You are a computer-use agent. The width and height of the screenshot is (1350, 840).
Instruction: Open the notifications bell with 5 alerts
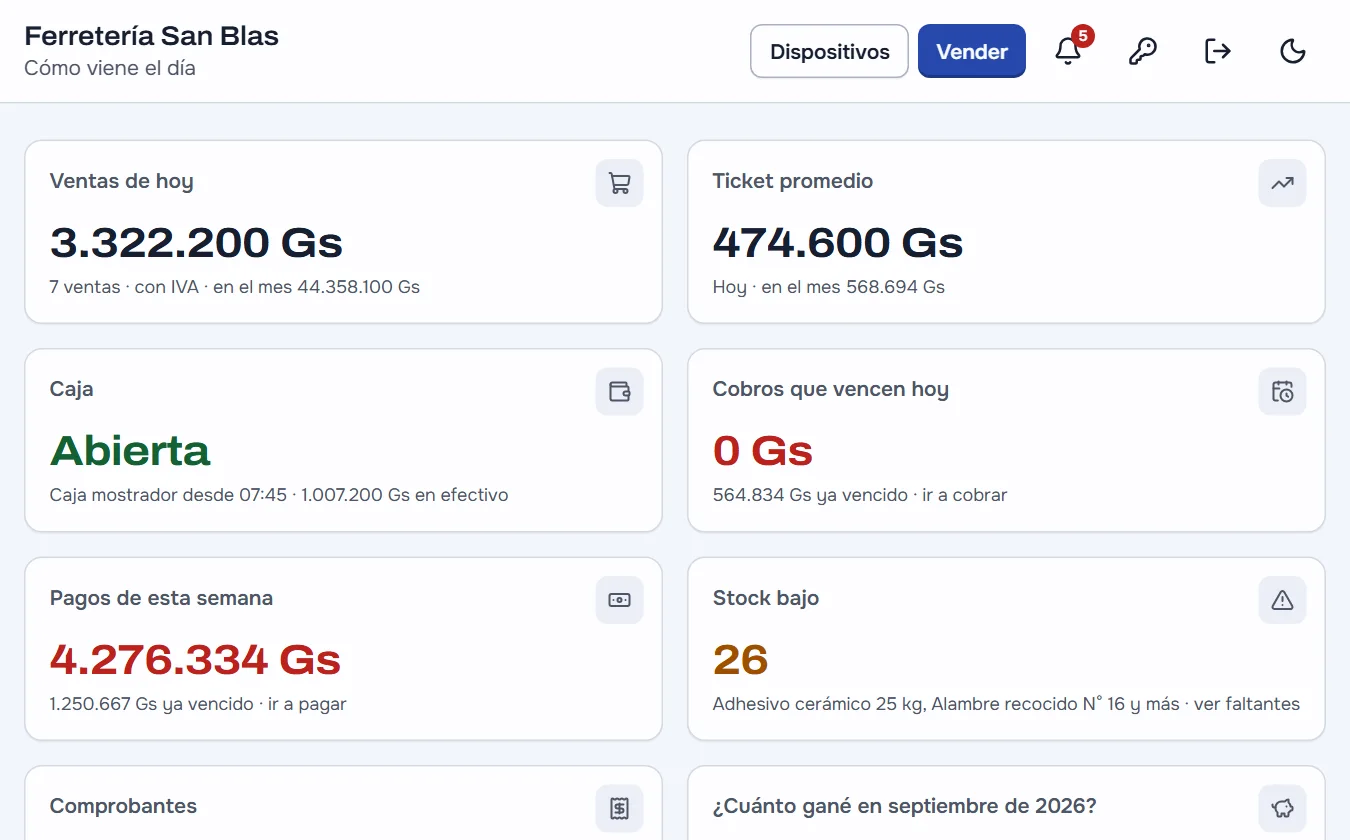(x=1068, y=51)
